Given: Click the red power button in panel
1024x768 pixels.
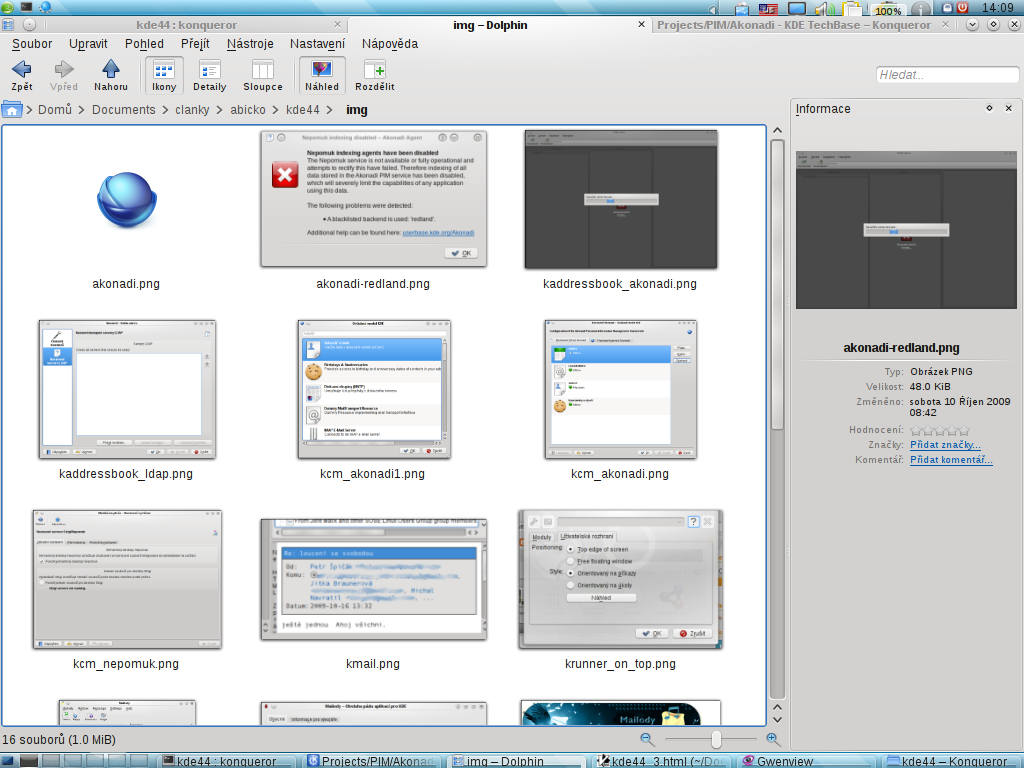Looking at the screenshot, I should (x=963, y=8).
